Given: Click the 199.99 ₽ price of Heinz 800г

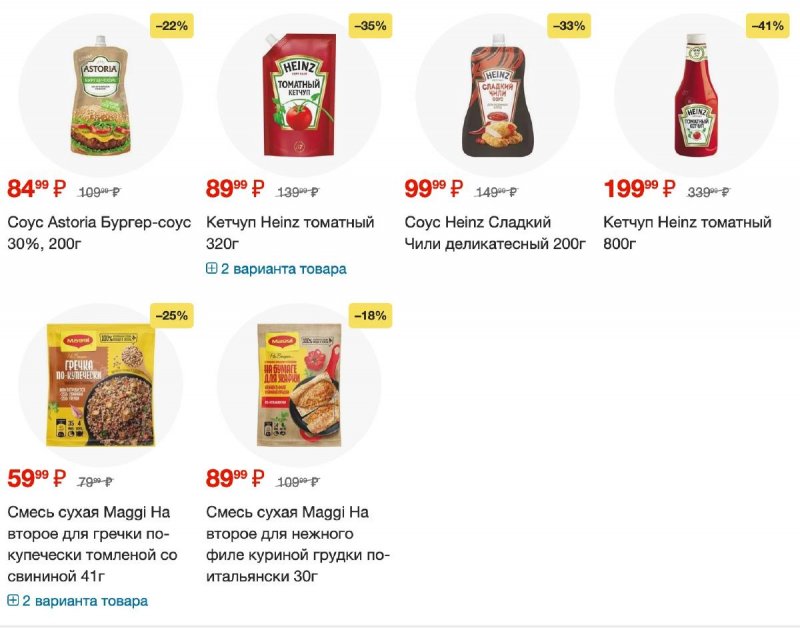Looking at the screenshot, I should point(639,188).
